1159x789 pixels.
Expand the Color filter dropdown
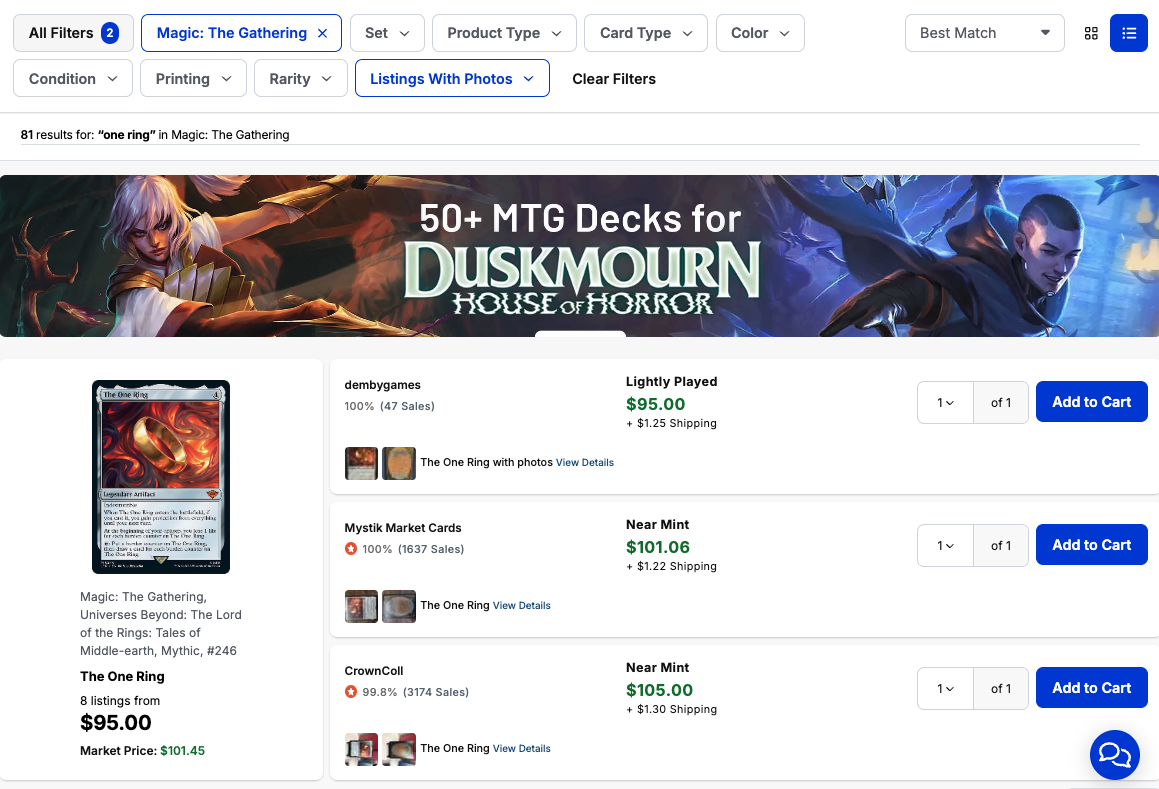click(760, 33)
